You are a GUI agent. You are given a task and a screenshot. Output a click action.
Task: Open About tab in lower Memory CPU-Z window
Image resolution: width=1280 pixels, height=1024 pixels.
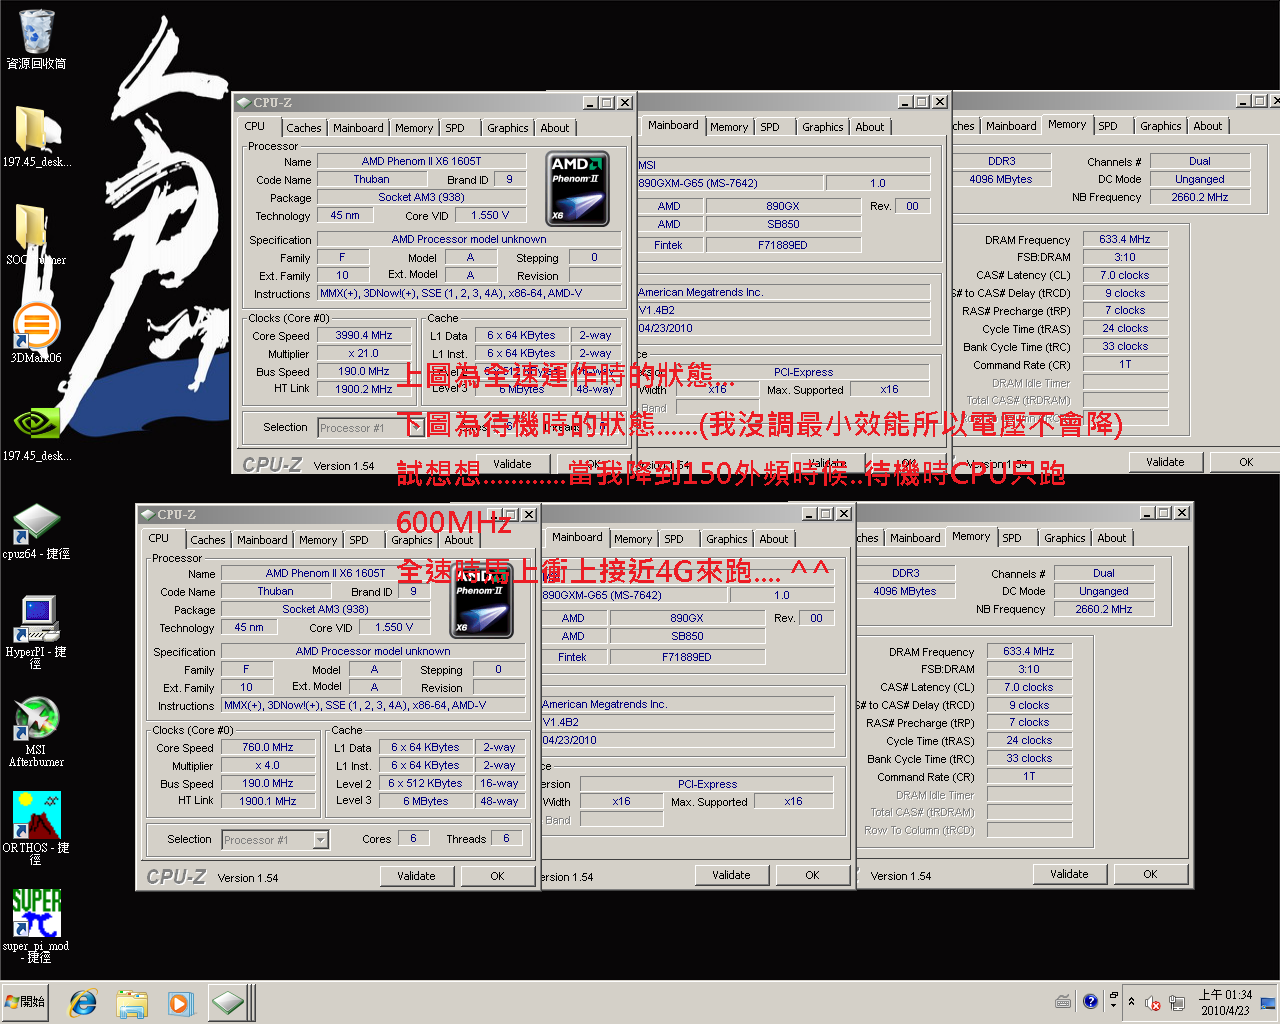[x=1112, y=538]
